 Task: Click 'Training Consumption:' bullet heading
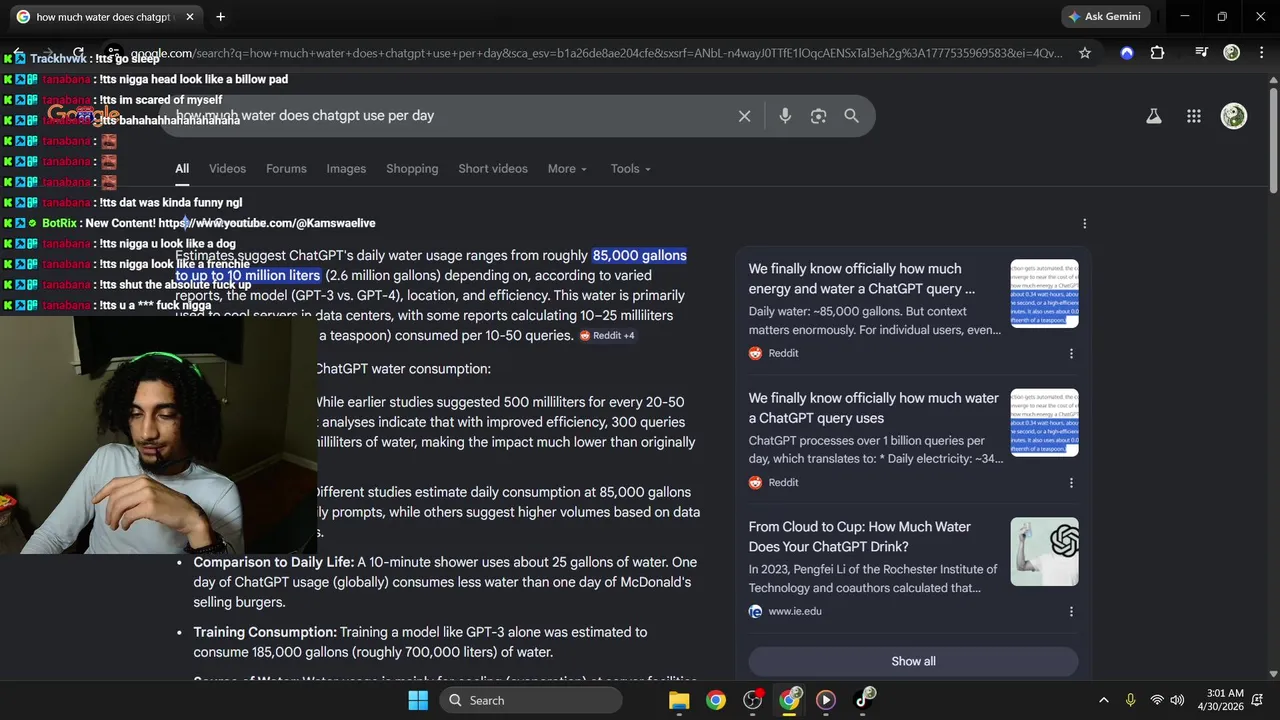pos(265,632)
